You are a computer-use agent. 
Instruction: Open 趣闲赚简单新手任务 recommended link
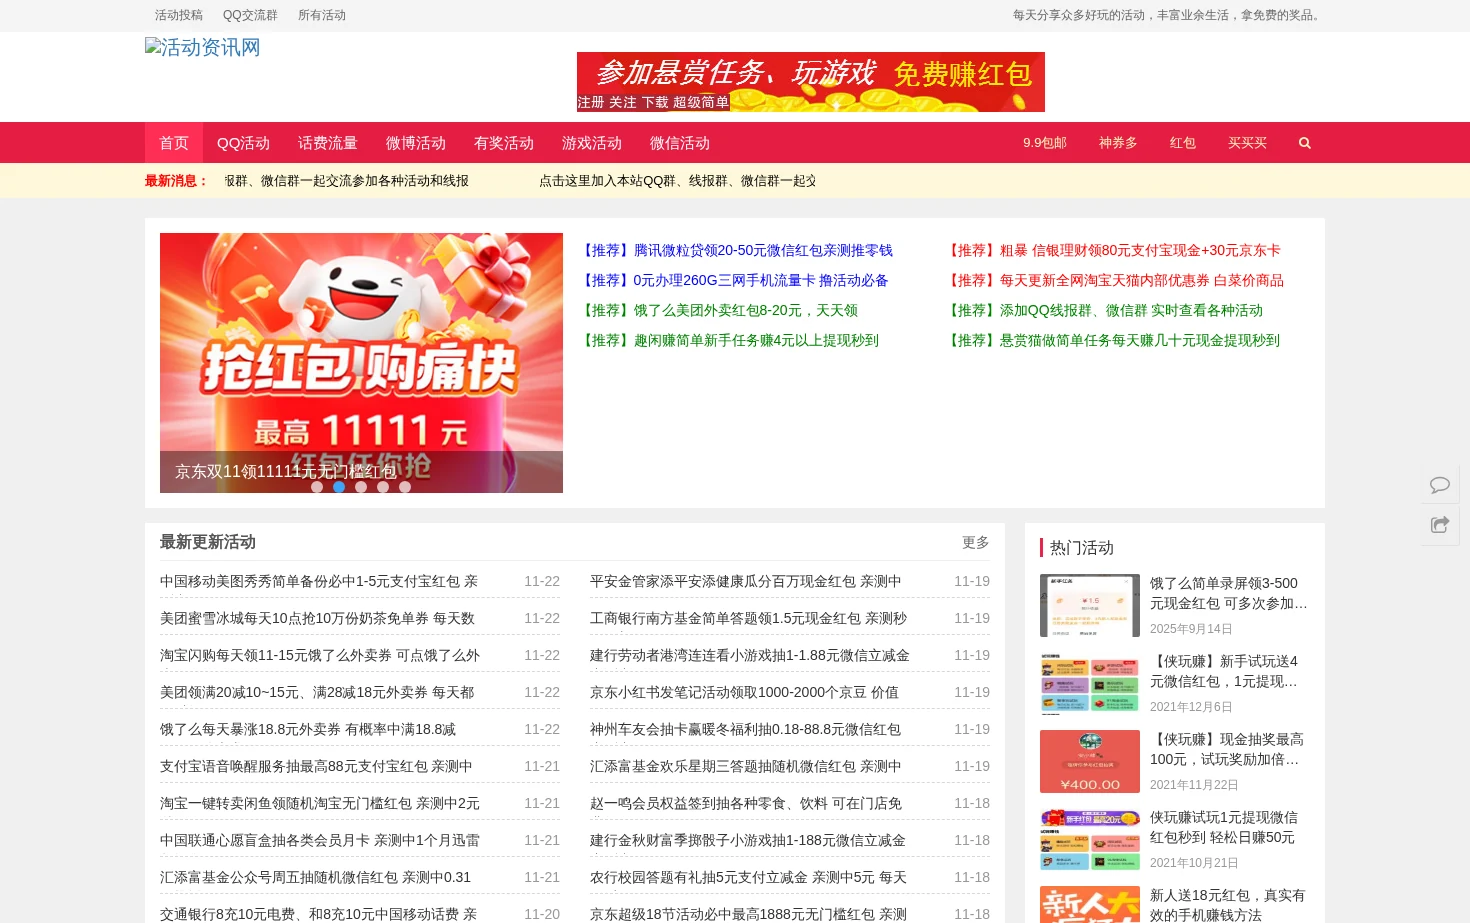[728, 340]
